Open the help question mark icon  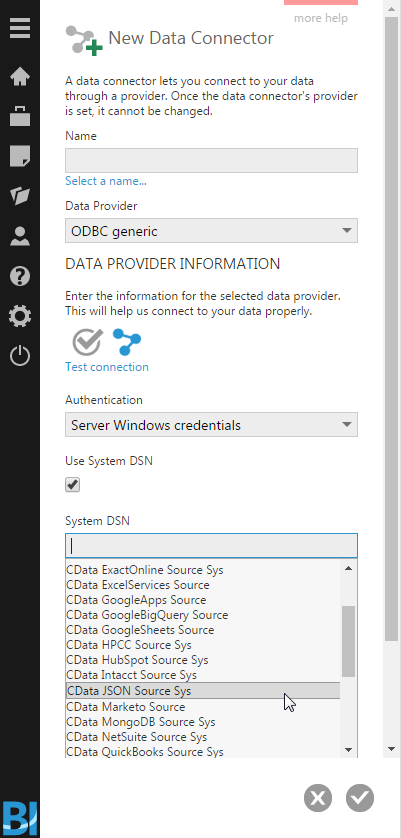[20, 277]
